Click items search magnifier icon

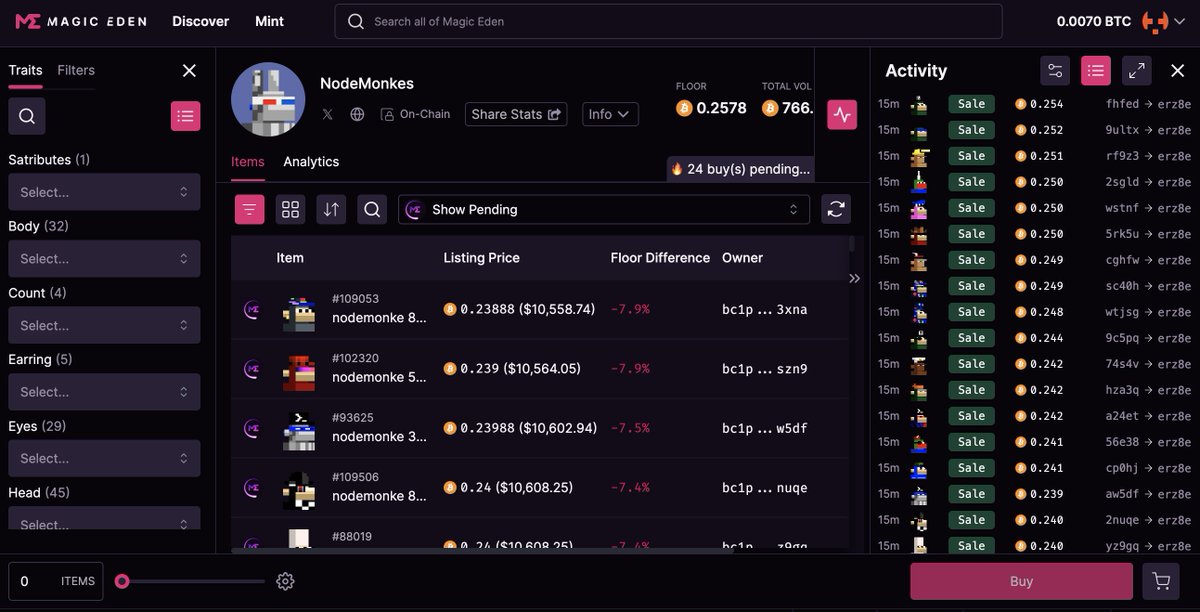[x=372, y=209]
